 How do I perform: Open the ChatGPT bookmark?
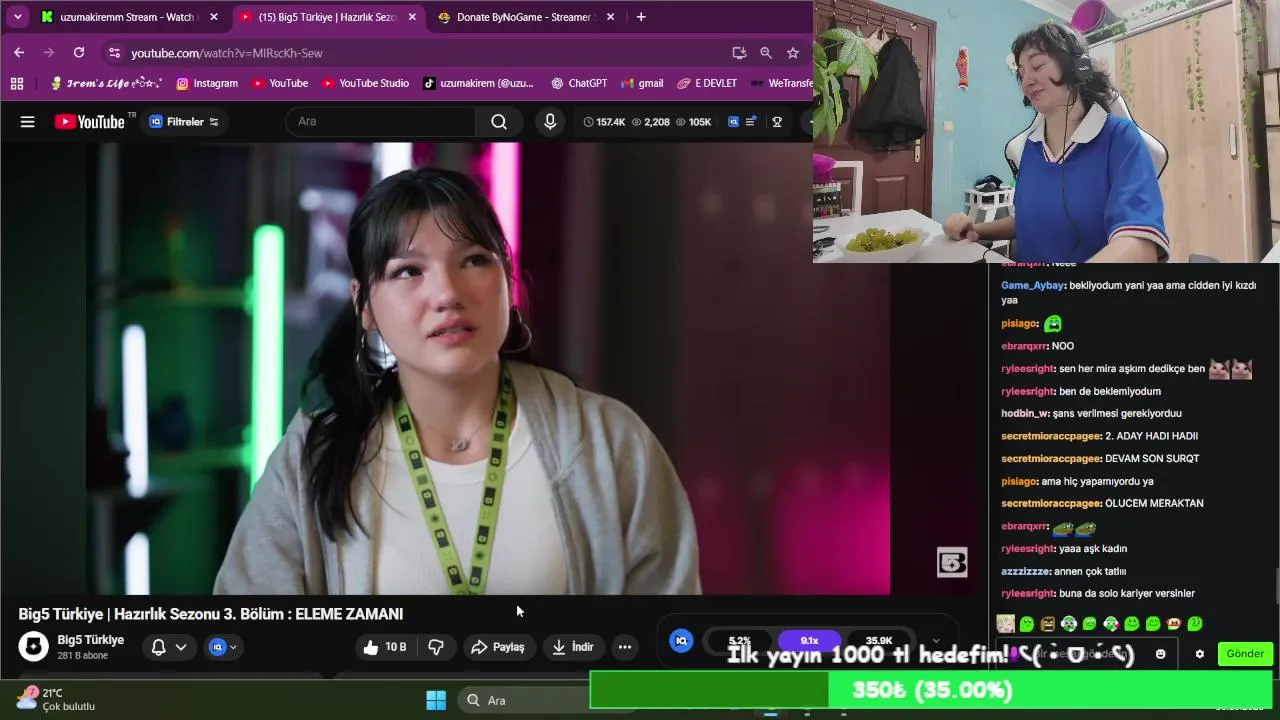tap(579, 83)
